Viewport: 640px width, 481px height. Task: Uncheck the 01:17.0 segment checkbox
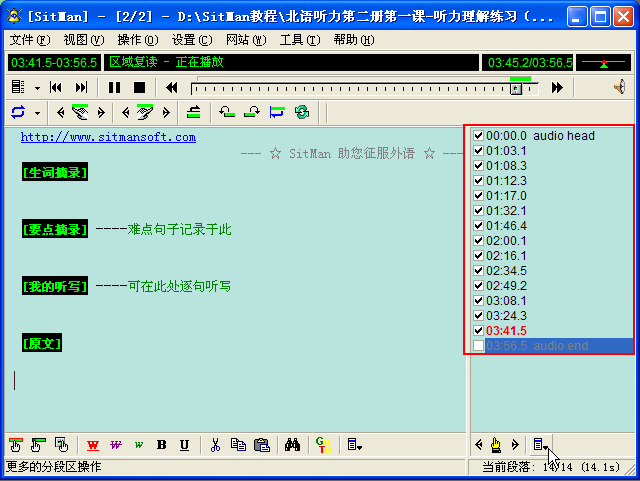(478, 196)
